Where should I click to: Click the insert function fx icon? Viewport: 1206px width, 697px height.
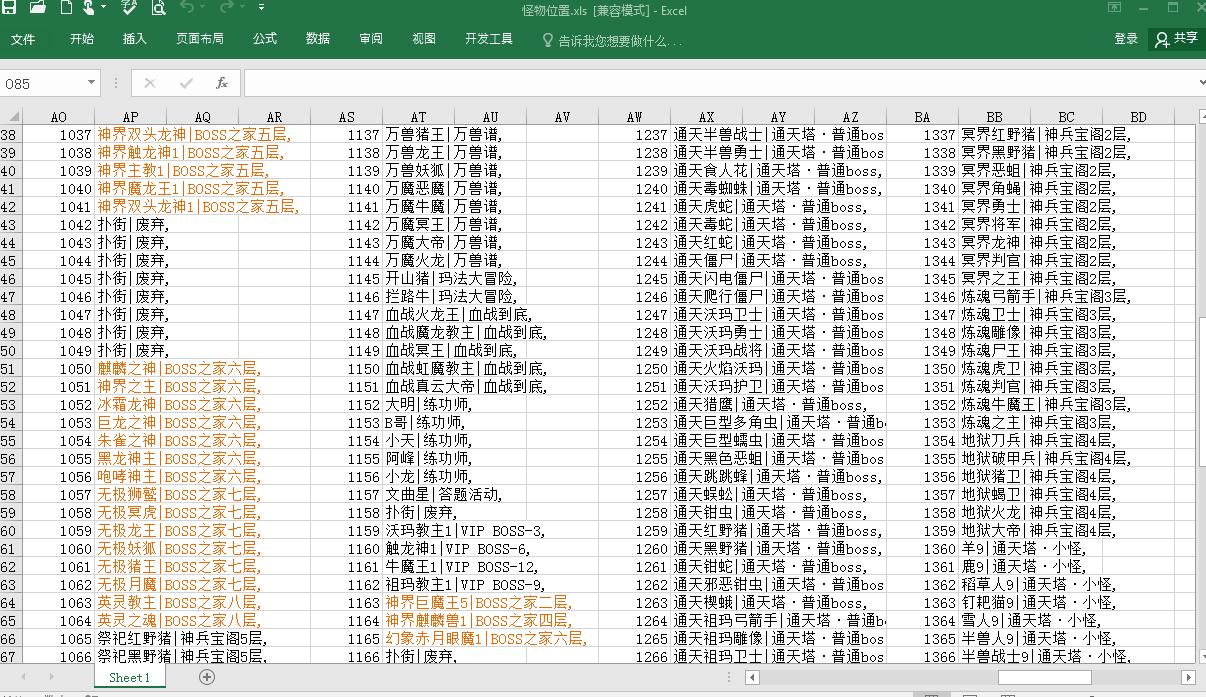pyautogui.click(x=222, y=84)
